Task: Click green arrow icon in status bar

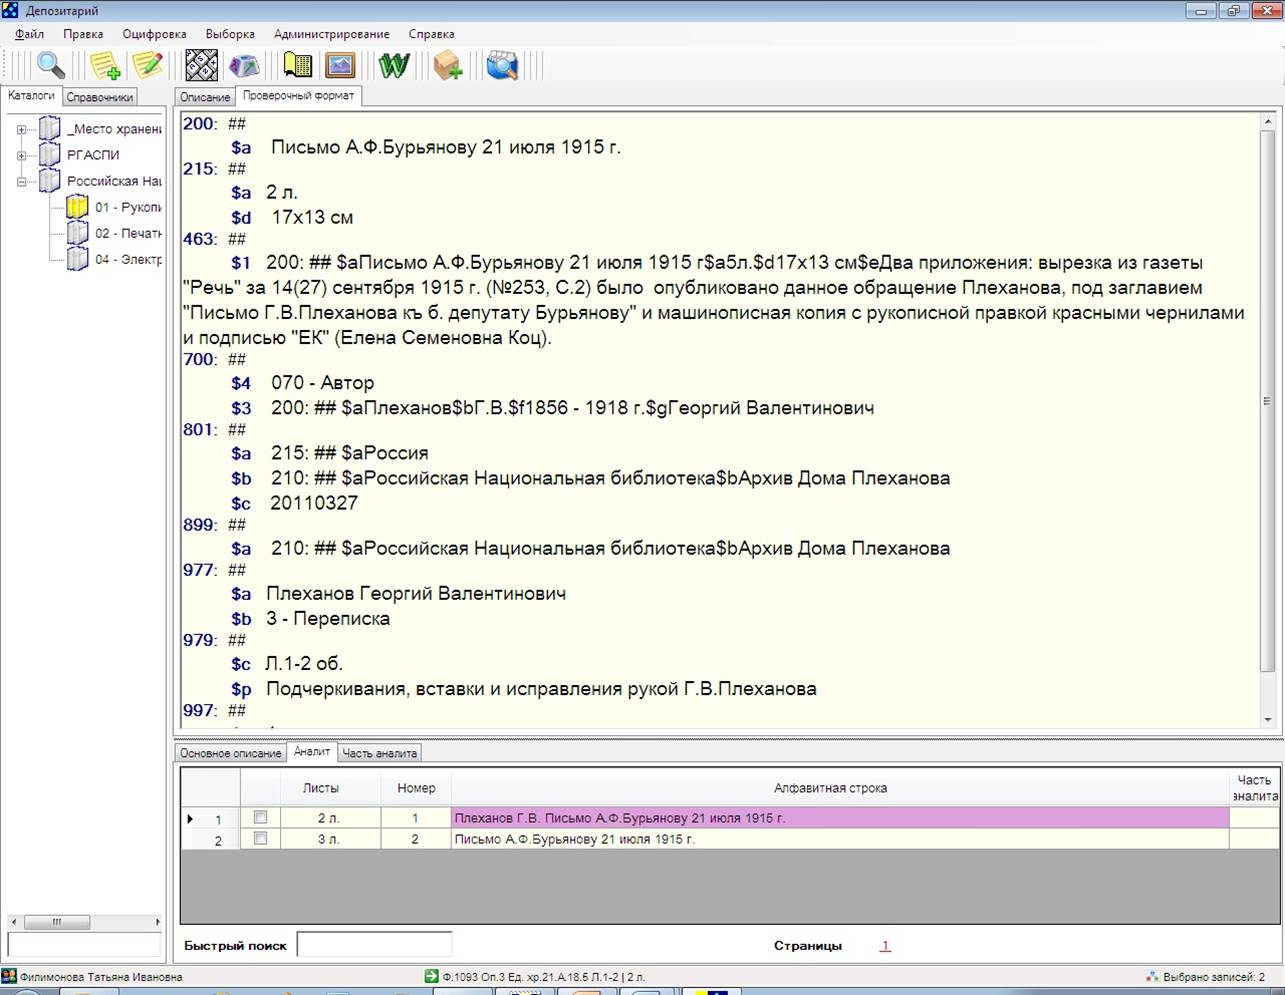Action: [x=431, y=976]
